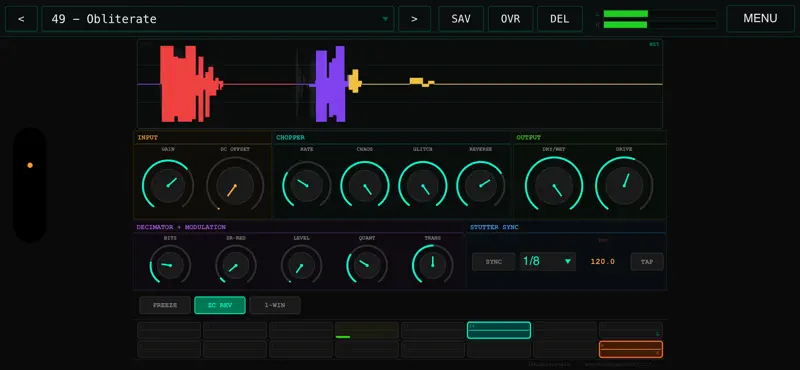Screen dimensions: 800x370
Task: Adjust the QUANT knob
Action: pyautogui.click(x=367, y=264)
